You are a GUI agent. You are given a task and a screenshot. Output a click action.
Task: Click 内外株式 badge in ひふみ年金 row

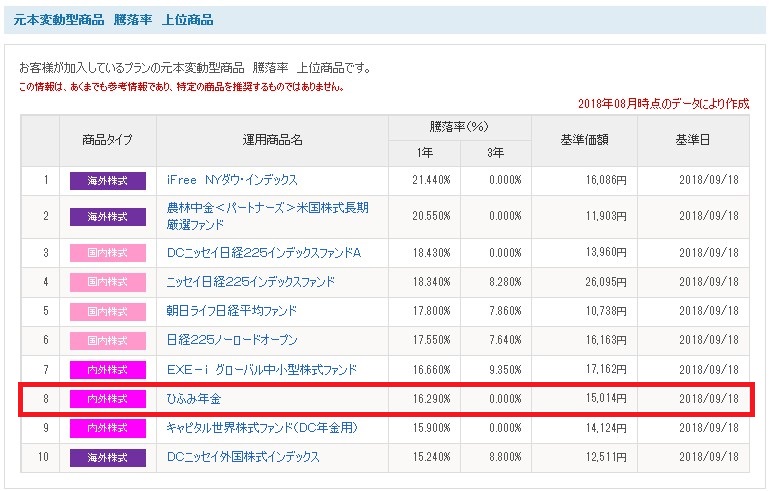tap(108, 399)
